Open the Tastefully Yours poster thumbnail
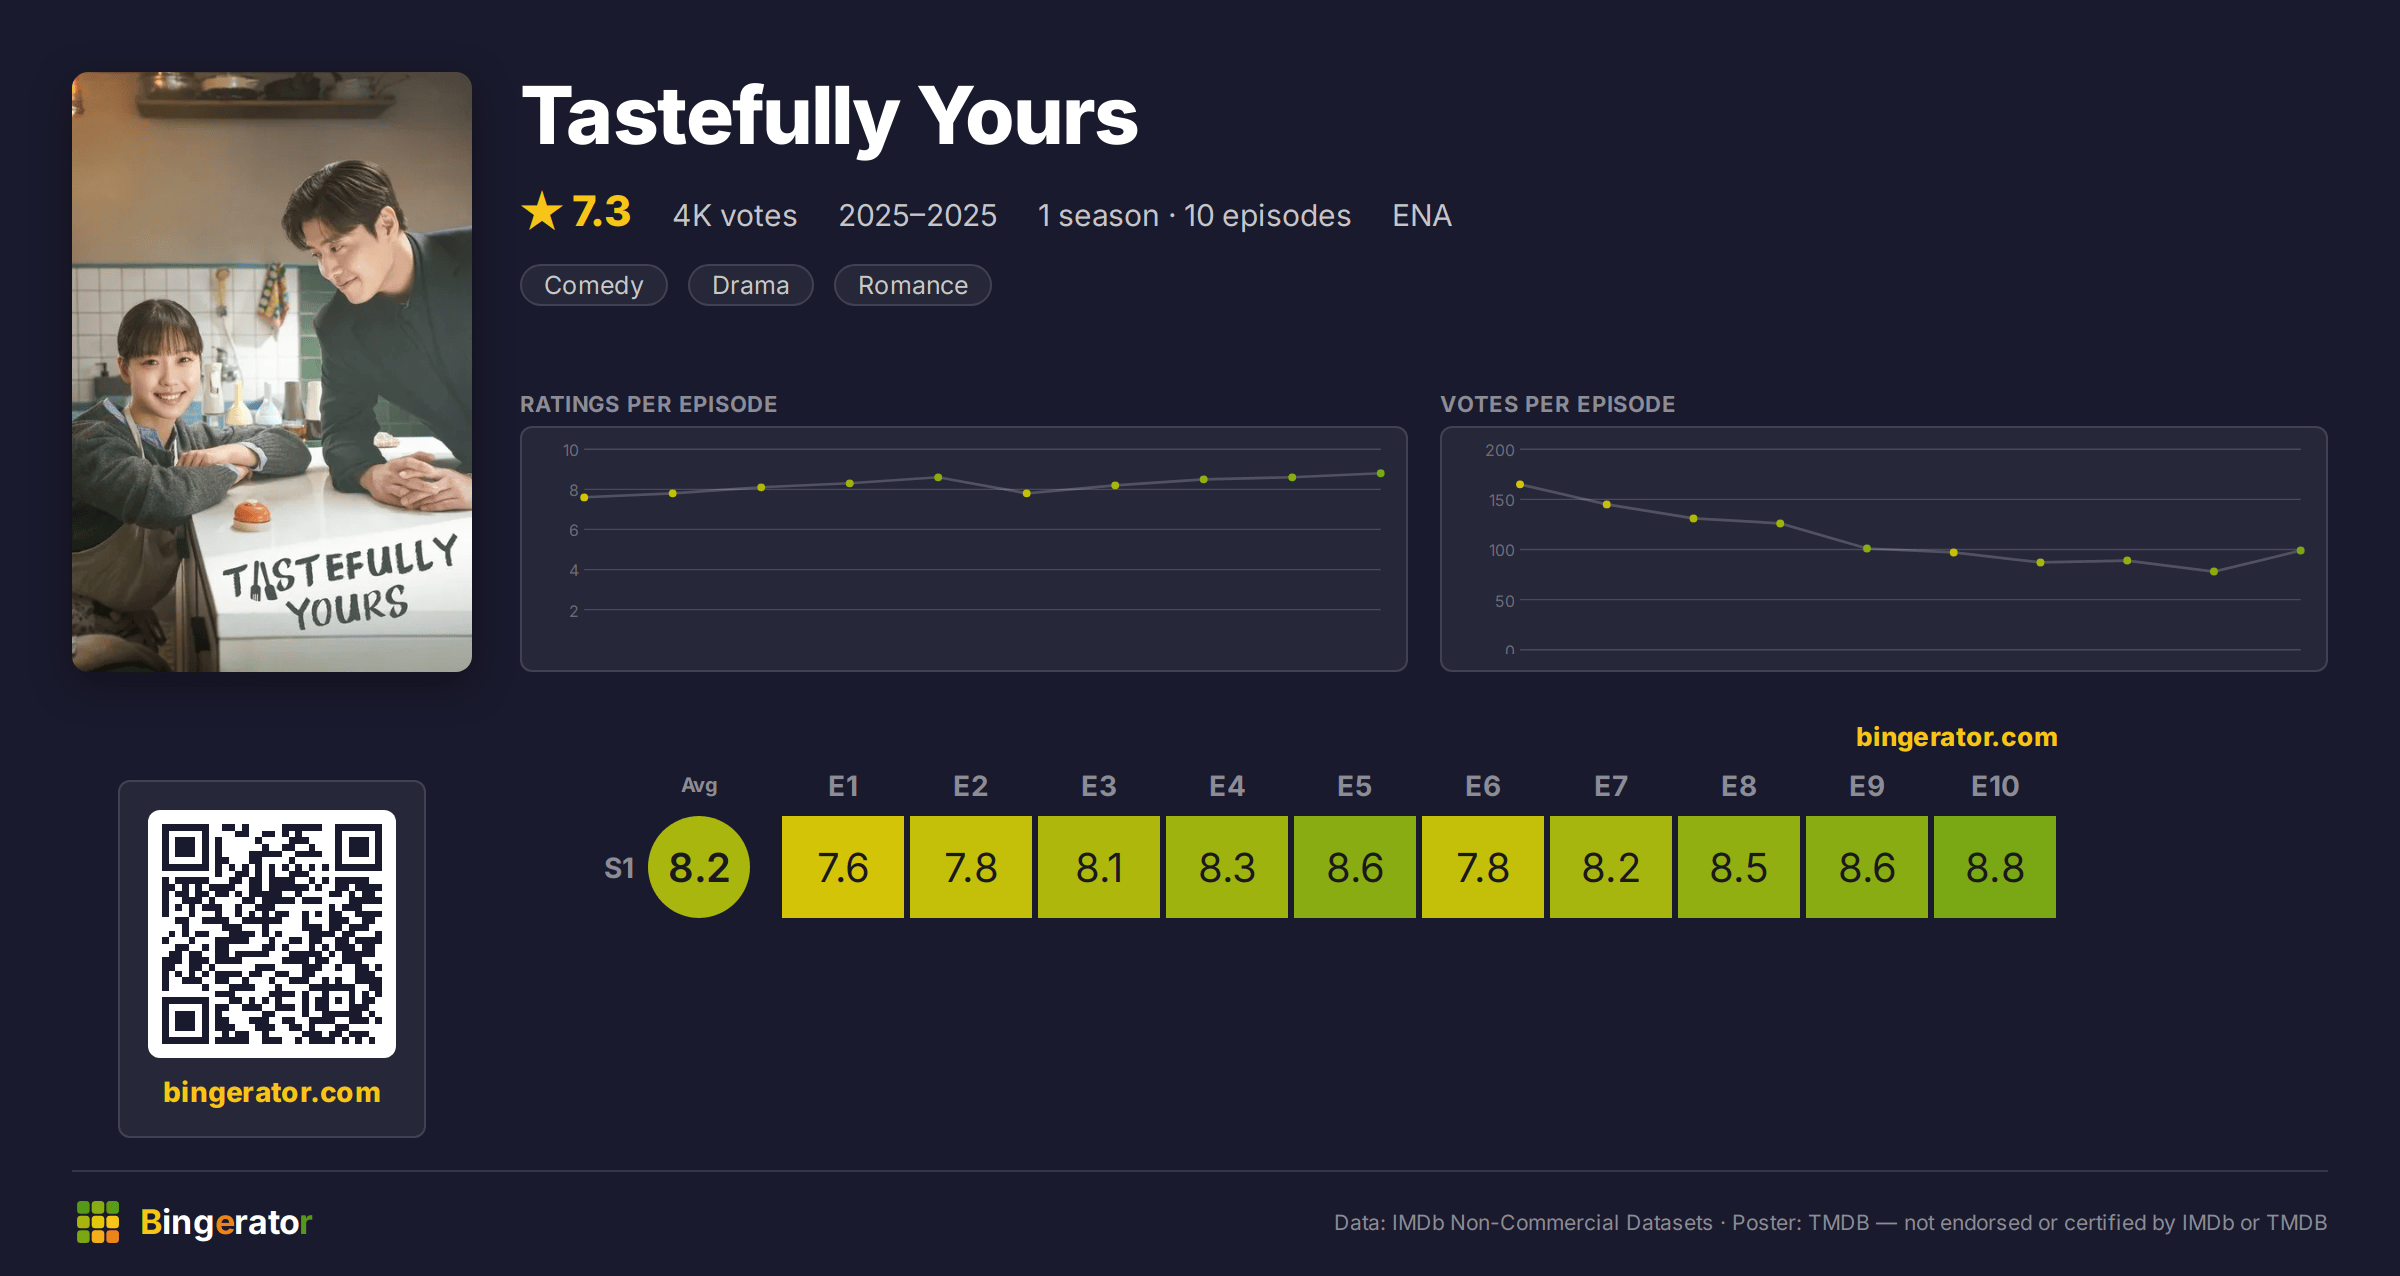 click(272, 372)
